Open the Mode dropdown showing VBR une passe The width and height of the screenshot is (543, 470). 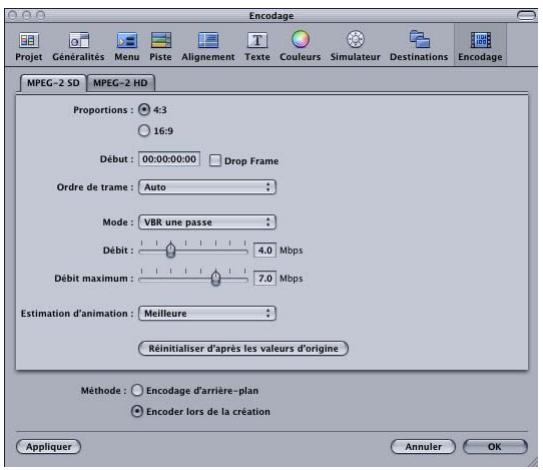(x=207, y=222)
